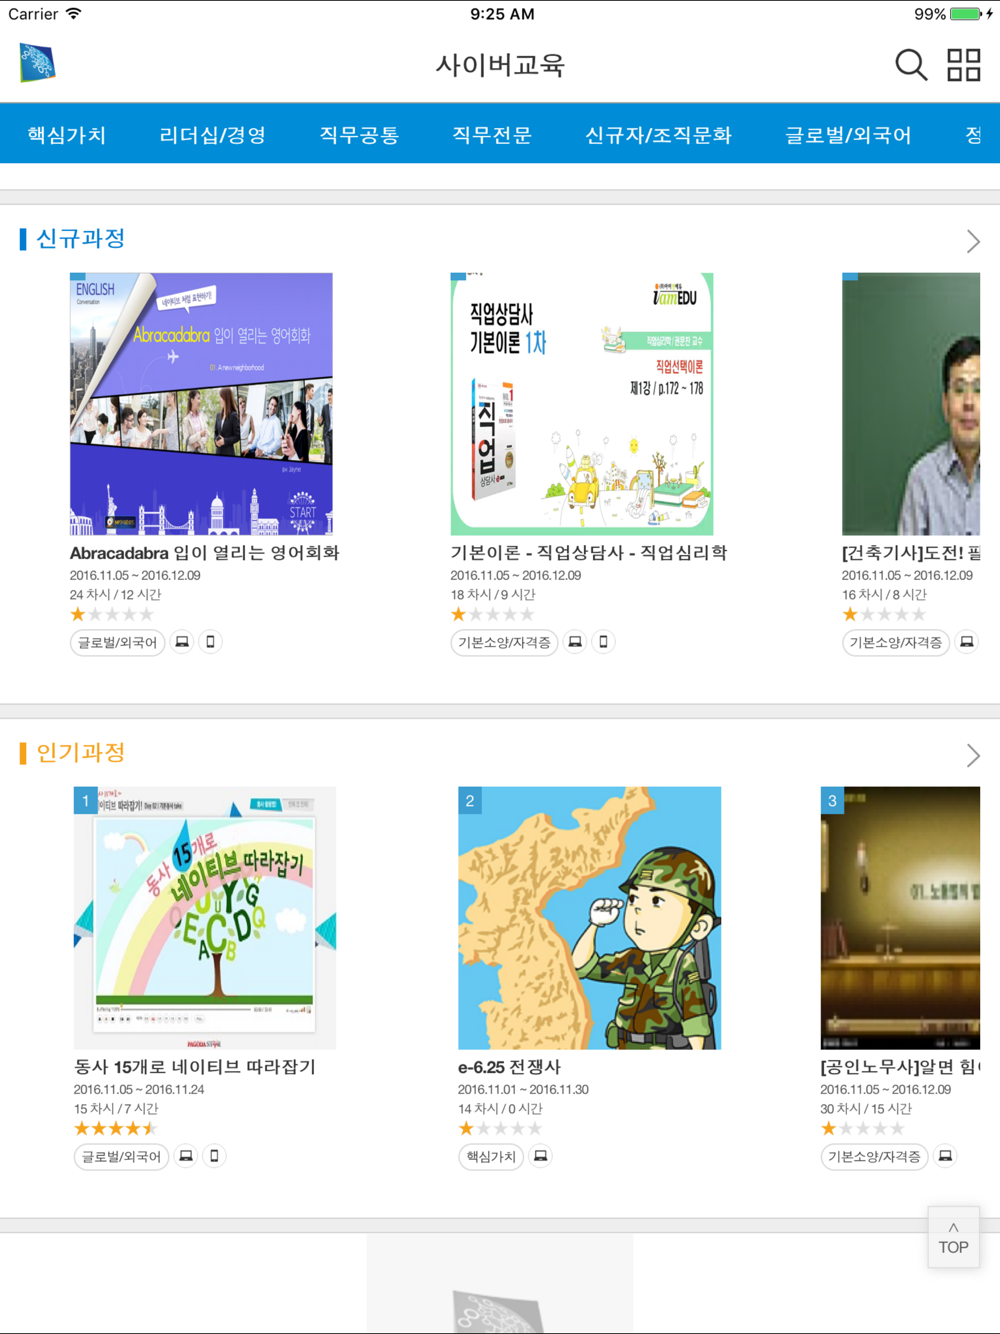Click star rating of e-6.25 전쟁사
Image resolution: width=1000 pixels, height=1334 pixels.
click(x=500, y=1128)
